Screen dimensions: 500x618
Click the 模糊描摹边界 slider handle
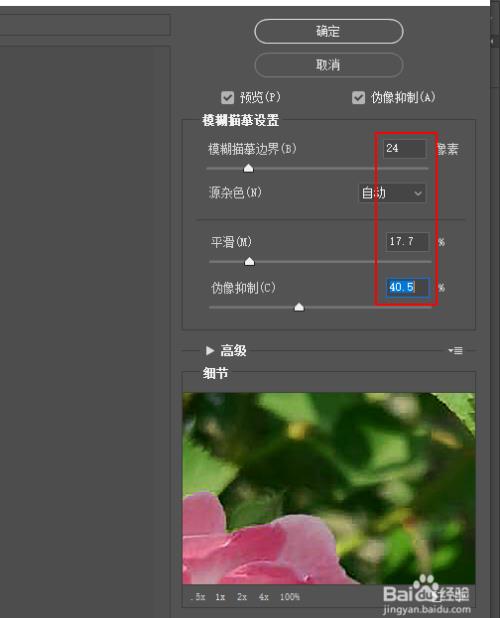[x=248, y=168]
